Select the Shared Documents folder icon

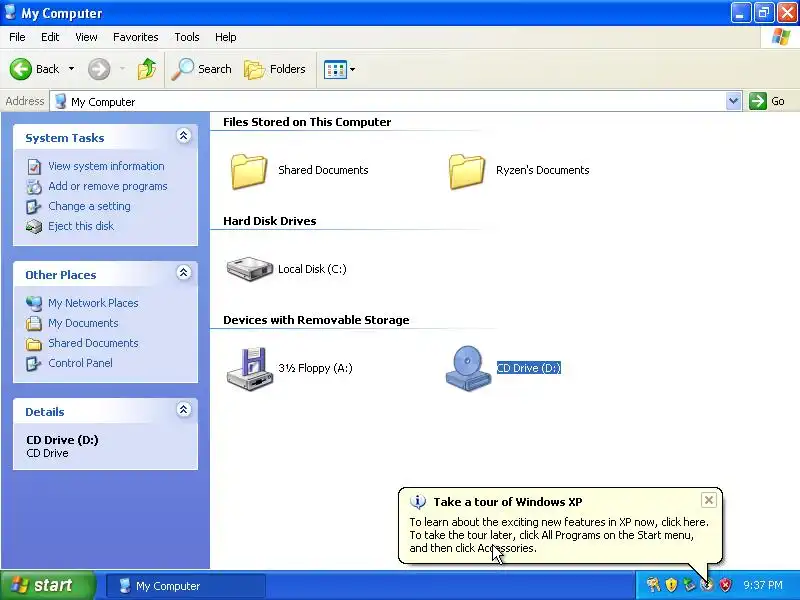pos(249,171)
